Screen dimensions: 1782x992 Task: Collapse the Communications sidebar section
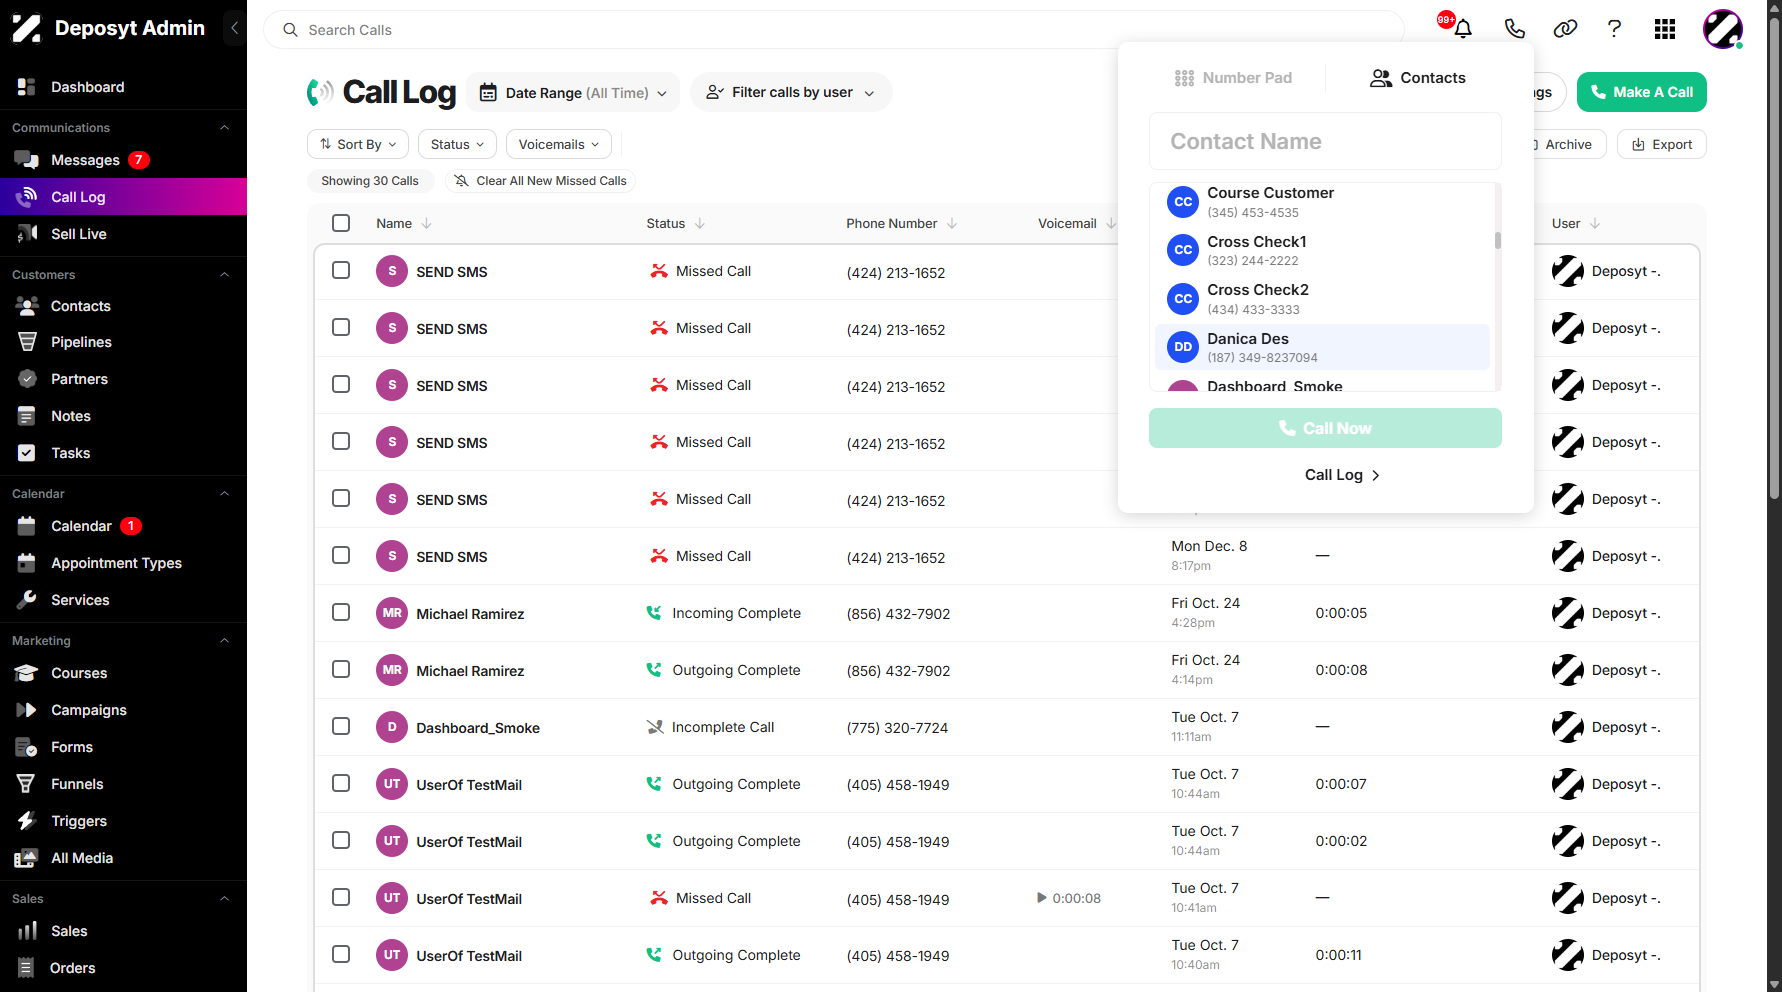[224, 128]
